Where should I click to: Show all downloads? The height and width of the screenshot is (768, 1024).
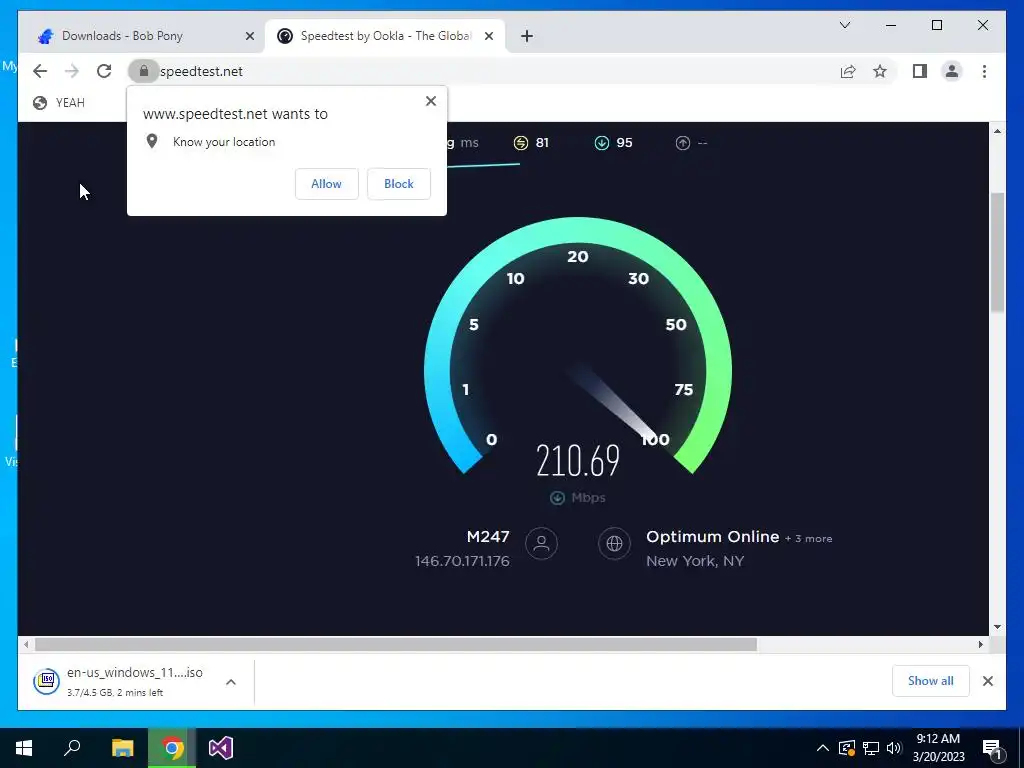pyautogui.click(x=931, y=681)
